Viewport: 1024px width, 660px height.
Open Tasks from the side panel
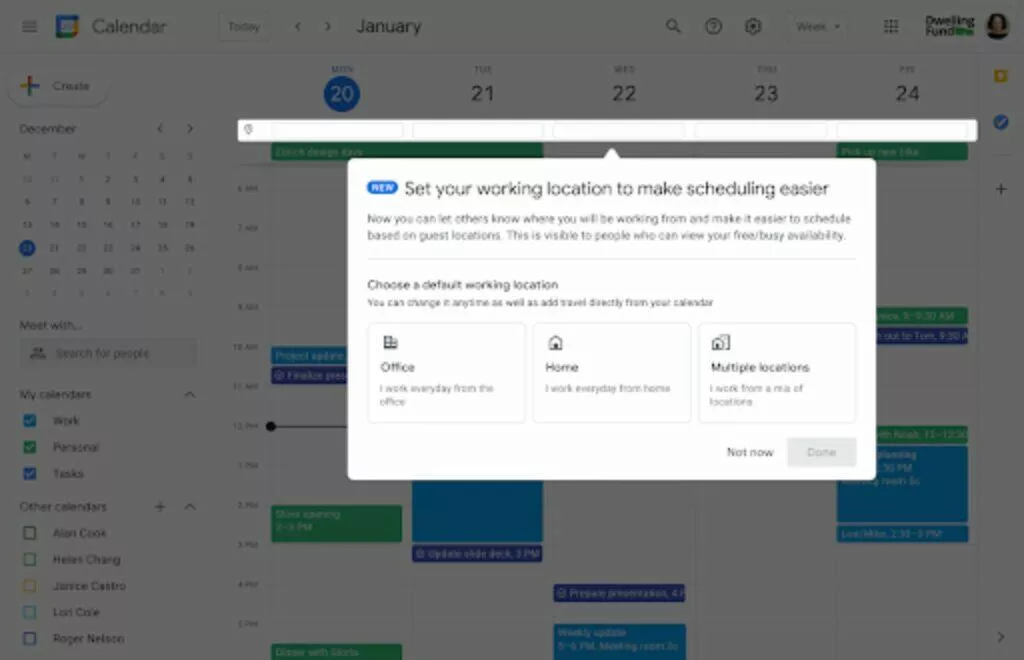point(1000,122)
